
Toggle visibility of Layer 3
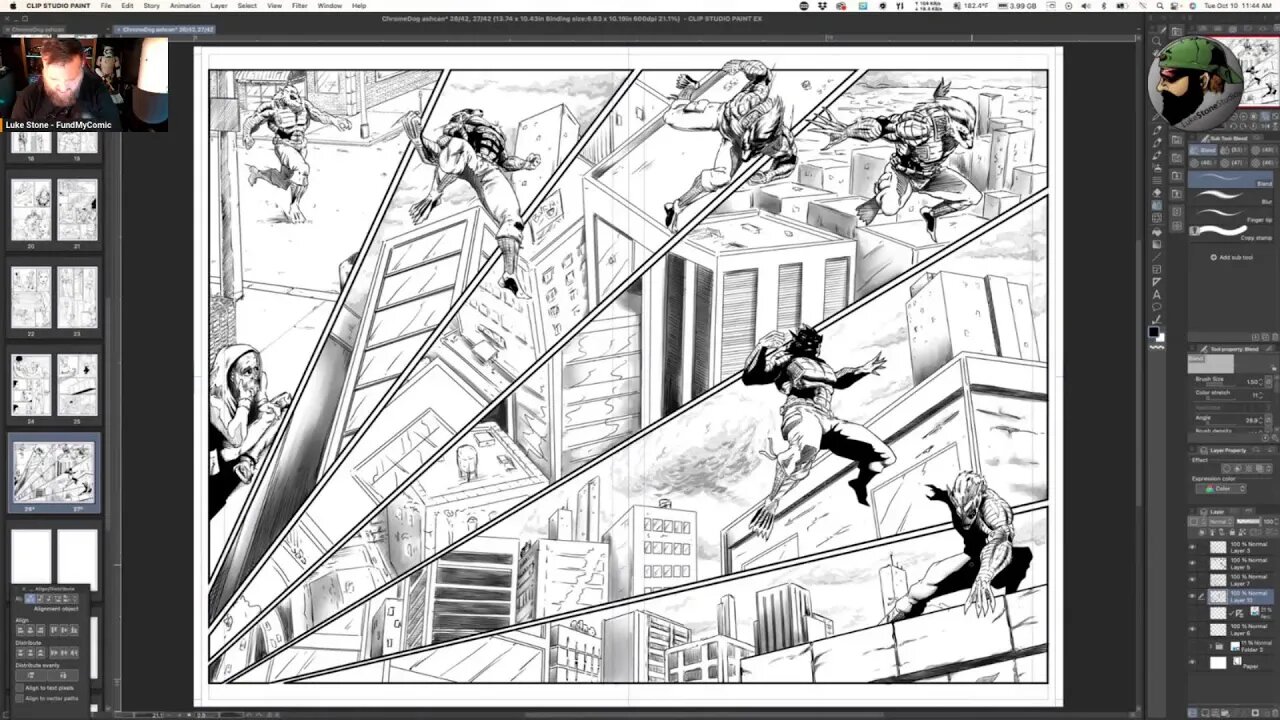tap(1191, 547)
